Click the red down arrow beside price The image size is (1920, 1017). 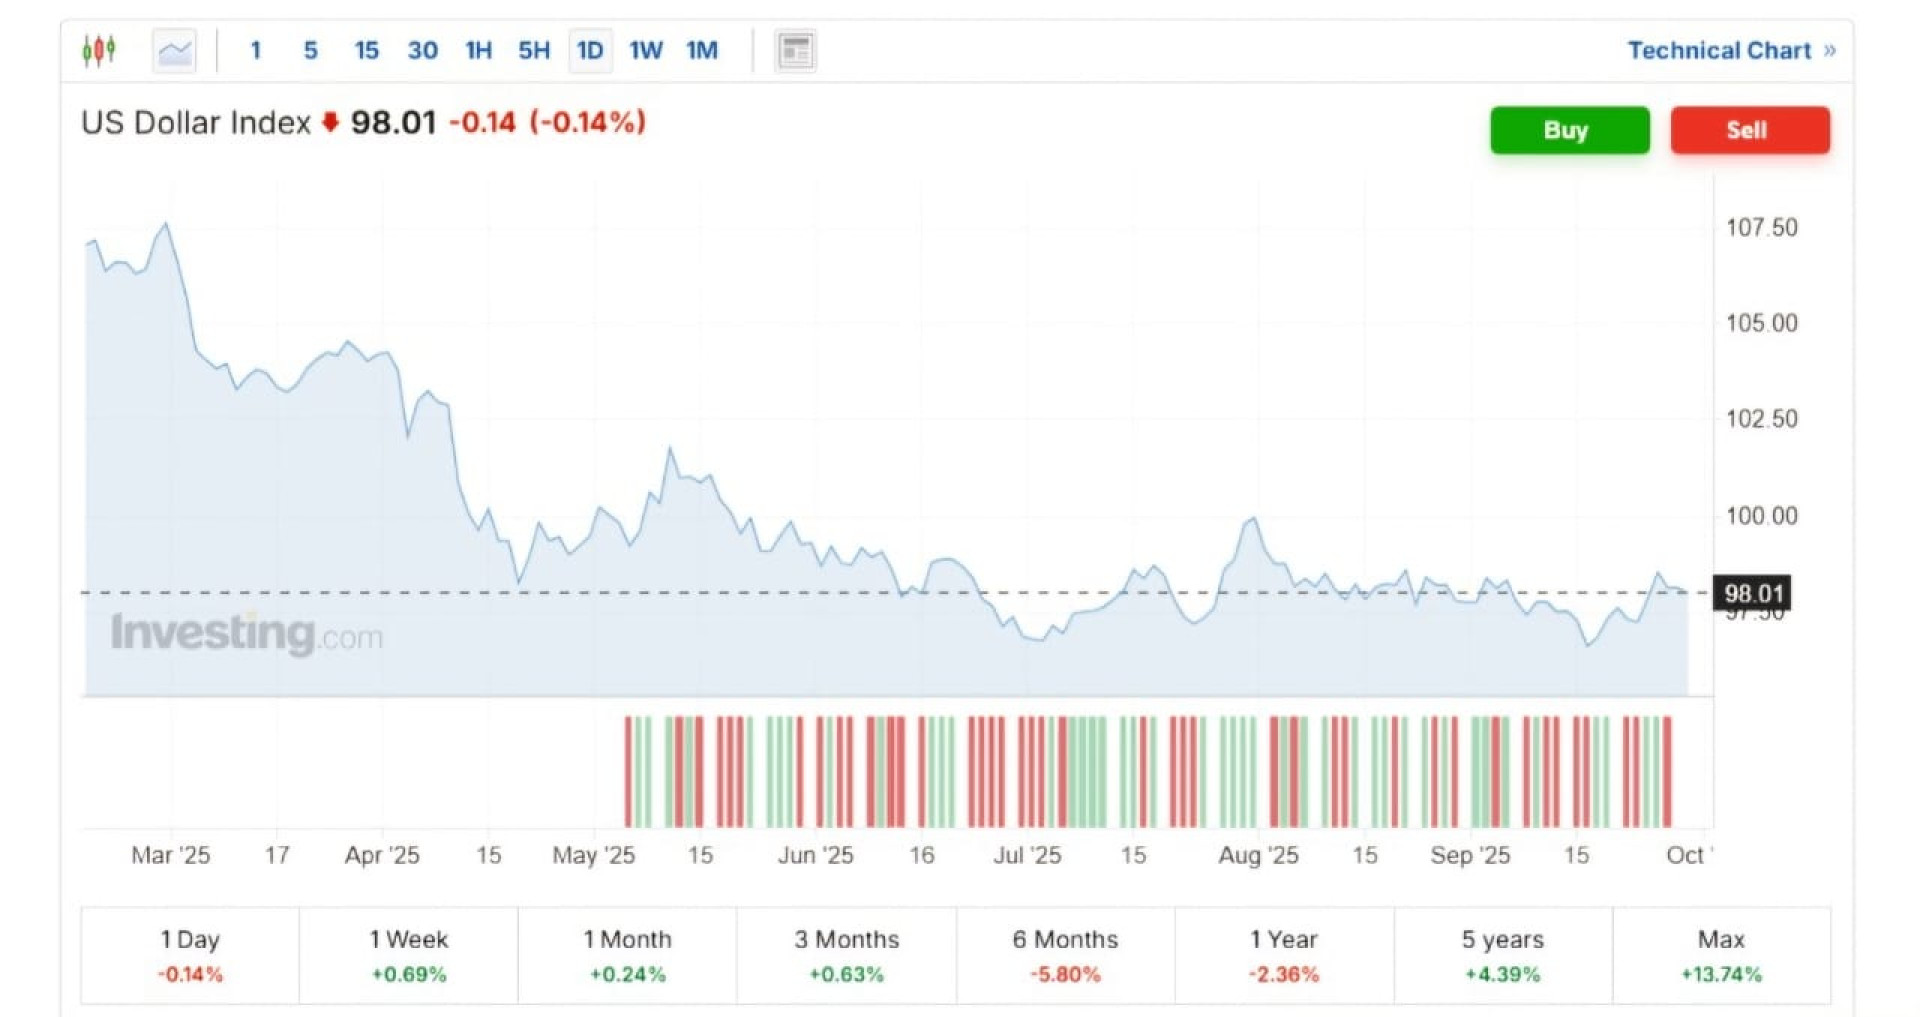pyautogui.click(x=330, y=123)
